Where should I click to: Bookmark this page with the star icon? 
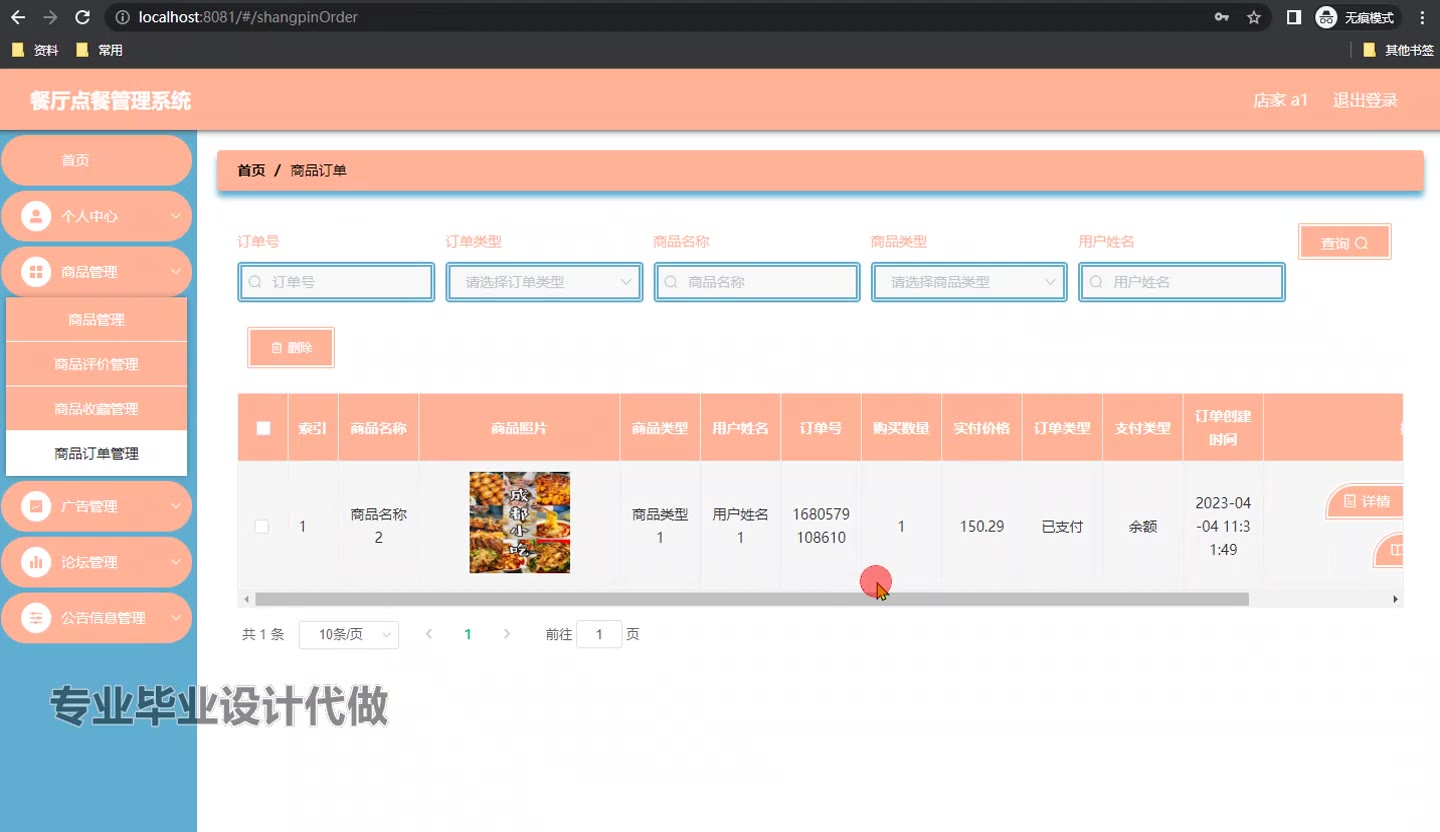coord(1253,17)
